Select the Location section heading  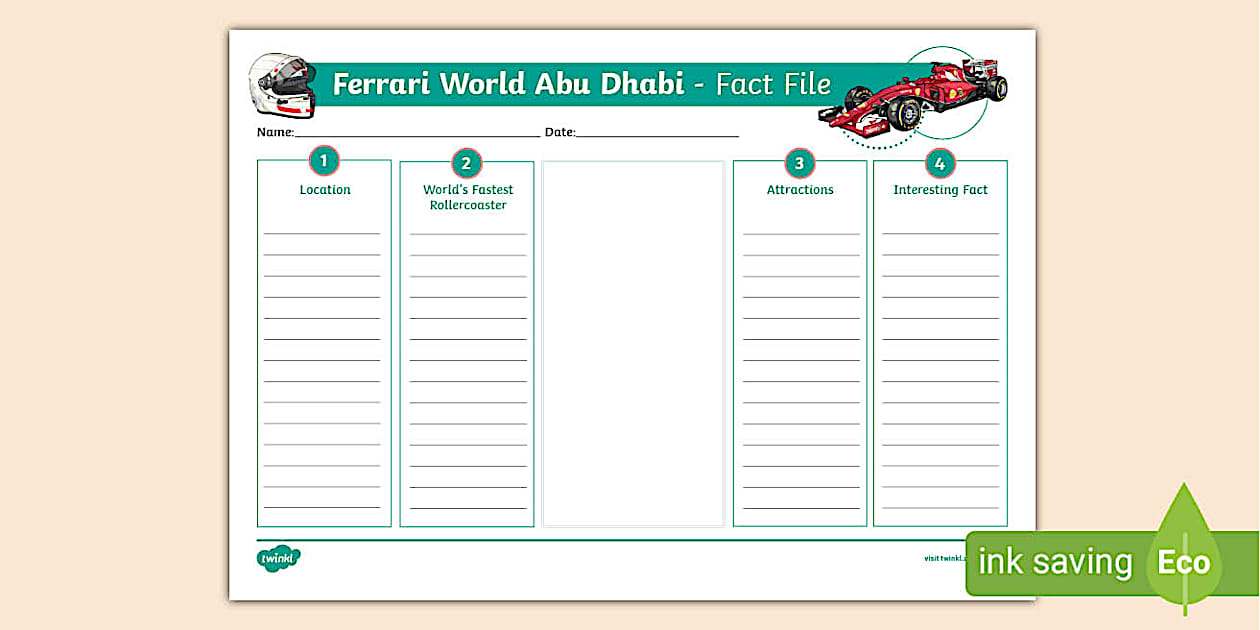tap(323, 189)
